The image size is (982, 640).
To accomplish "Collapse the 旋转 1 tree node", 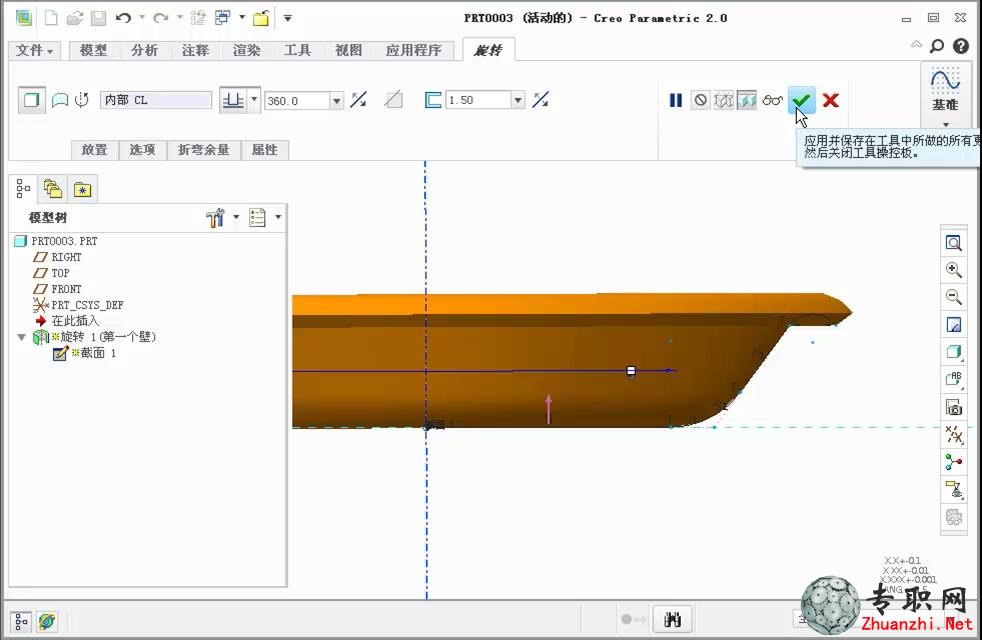I will pyautogui.click(x=21, y=337).
